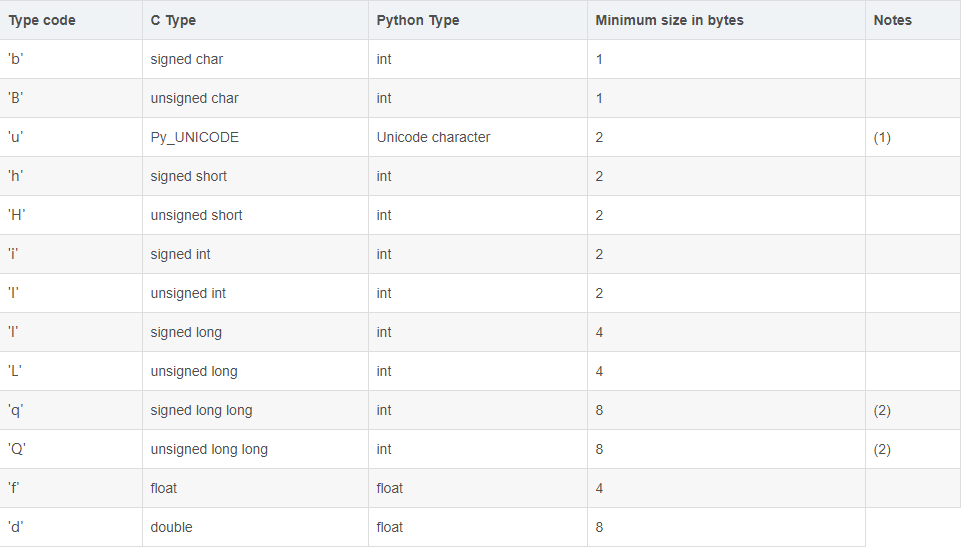Viewport: 962px width, 549px height.
Task: Click the 'f' type code cell
Action: coord(15,488)
